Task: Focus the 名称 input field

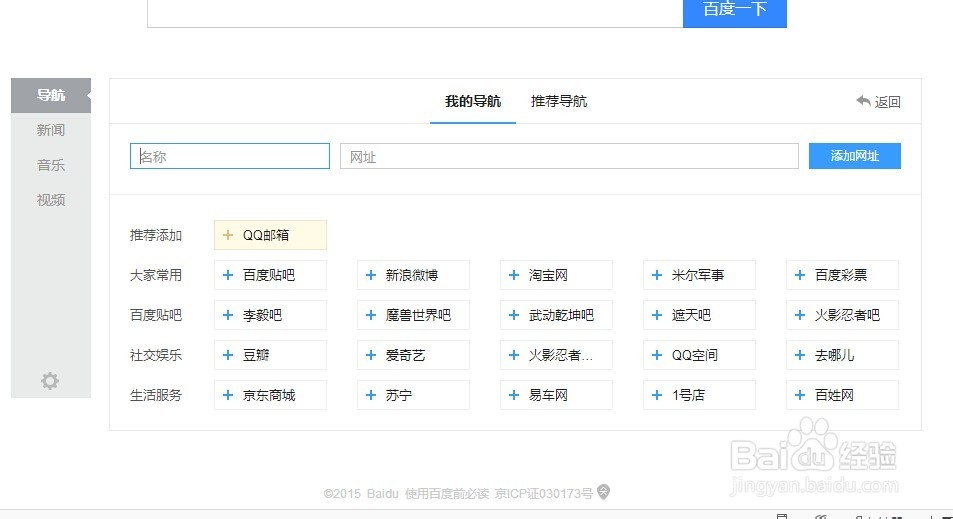Action: [x=230, y=156]
